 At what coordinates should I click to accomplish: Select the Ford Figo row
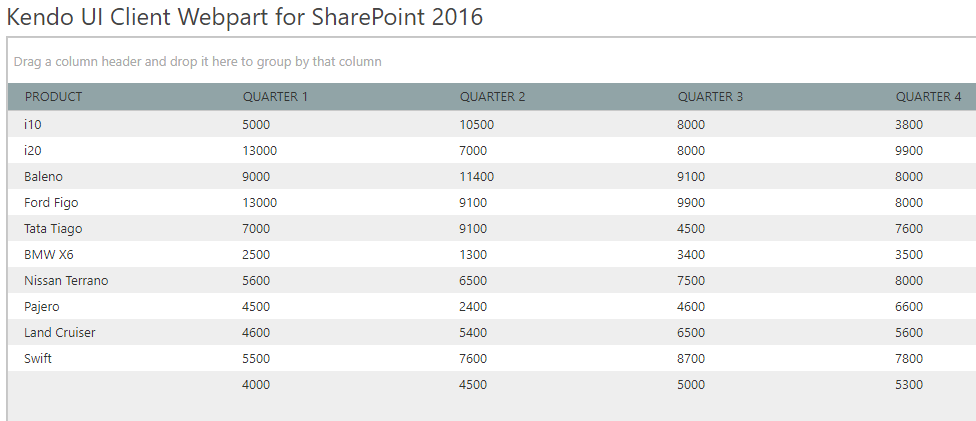pos(51,203)
